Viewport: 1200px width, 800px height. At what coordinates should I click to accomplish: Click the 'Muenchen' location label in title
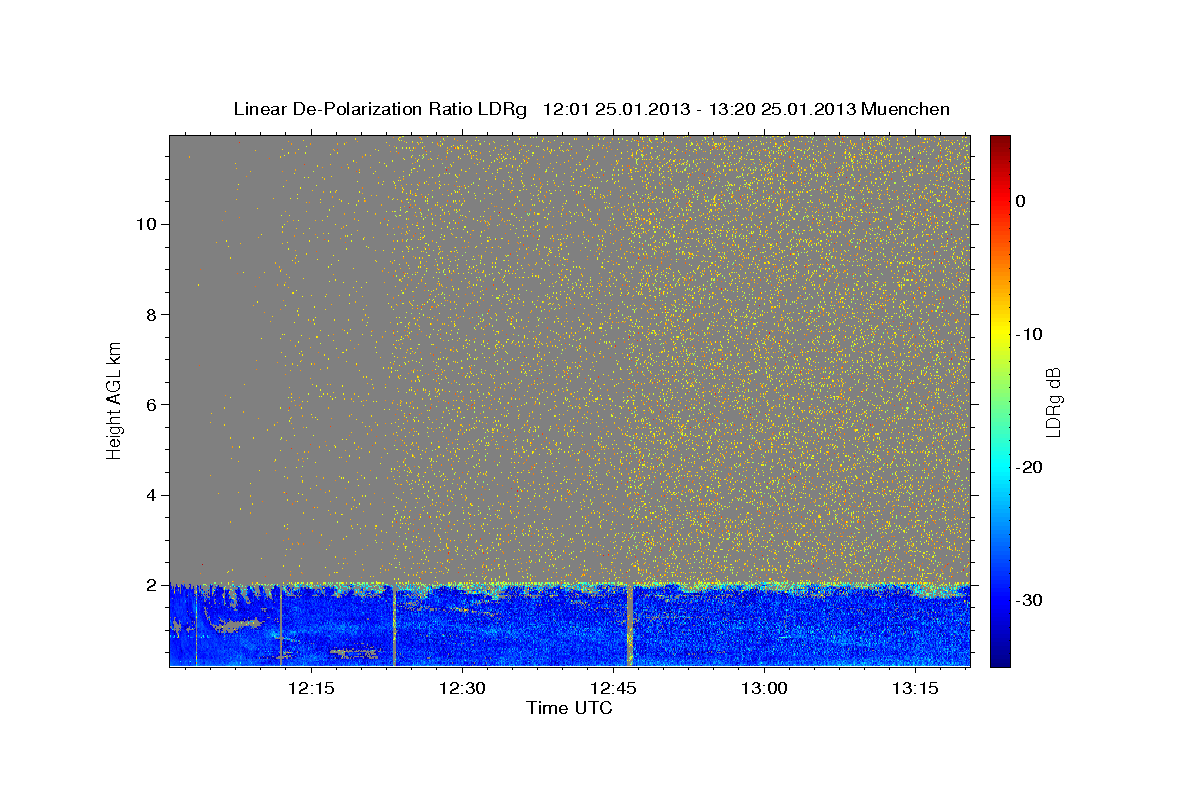[x=906, y=109]
